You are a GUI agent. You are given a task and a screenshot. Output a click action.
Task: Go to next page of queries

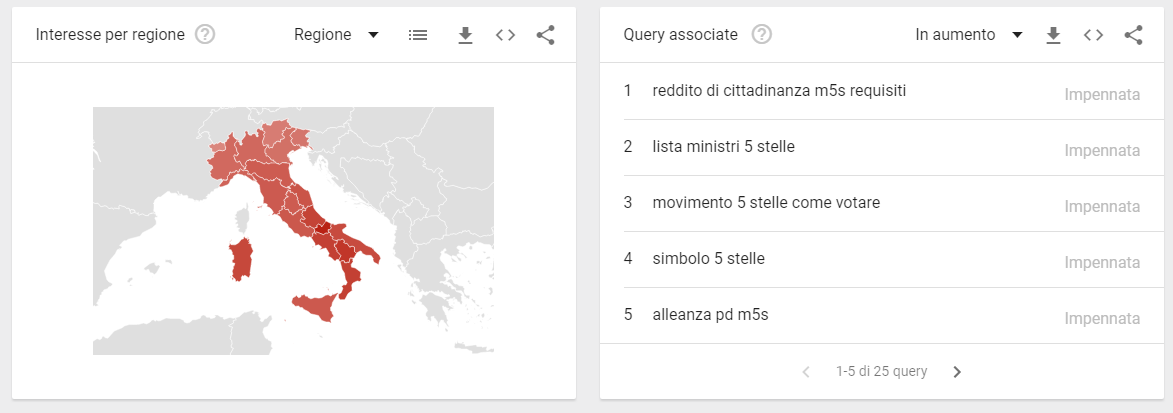[x=957, y=372]
